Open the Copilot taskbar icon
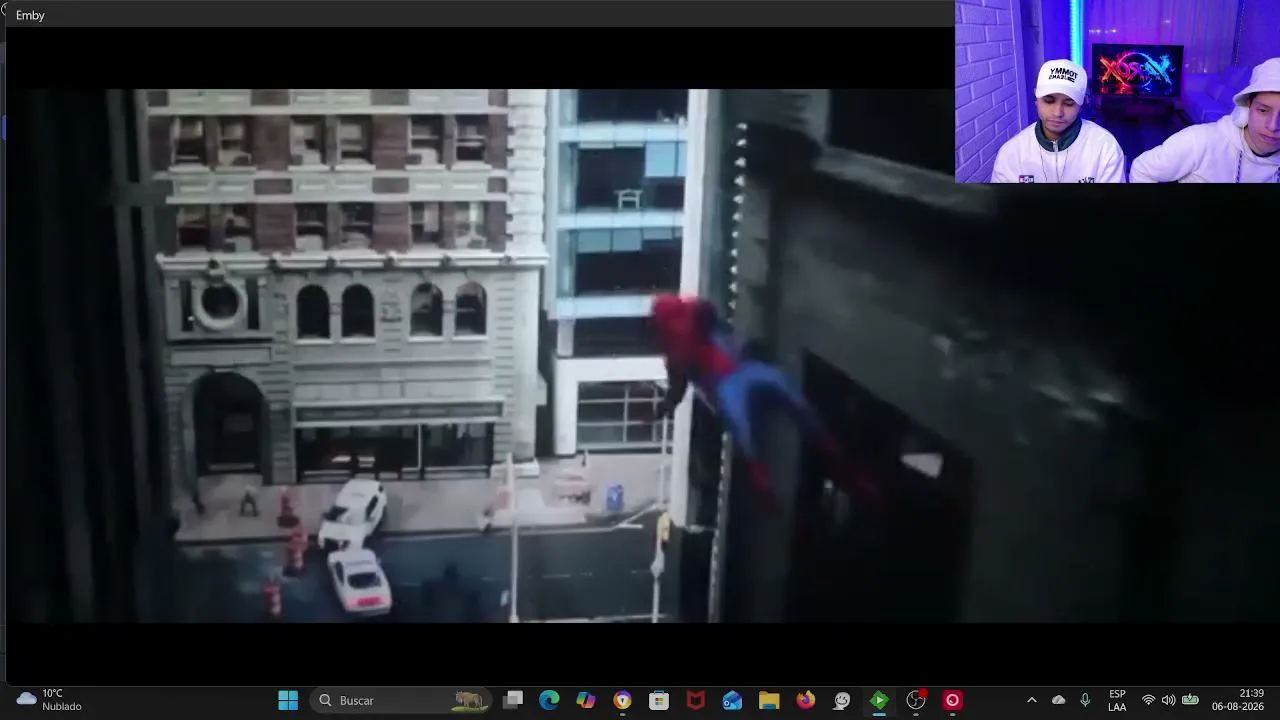Image resolution: width=1280 pixels, height=720 pixels. (x=586, y=700)
